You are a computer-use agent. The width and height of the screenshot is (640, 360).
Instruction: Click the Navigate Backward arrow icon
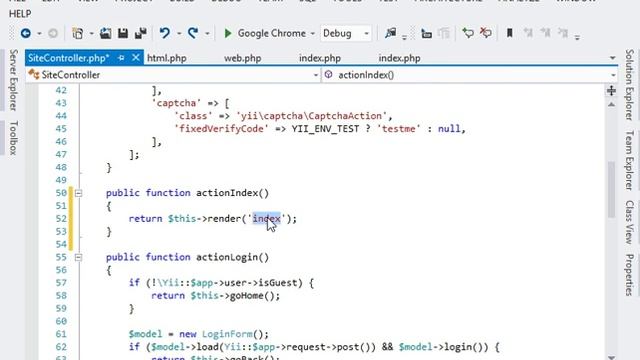26,33
